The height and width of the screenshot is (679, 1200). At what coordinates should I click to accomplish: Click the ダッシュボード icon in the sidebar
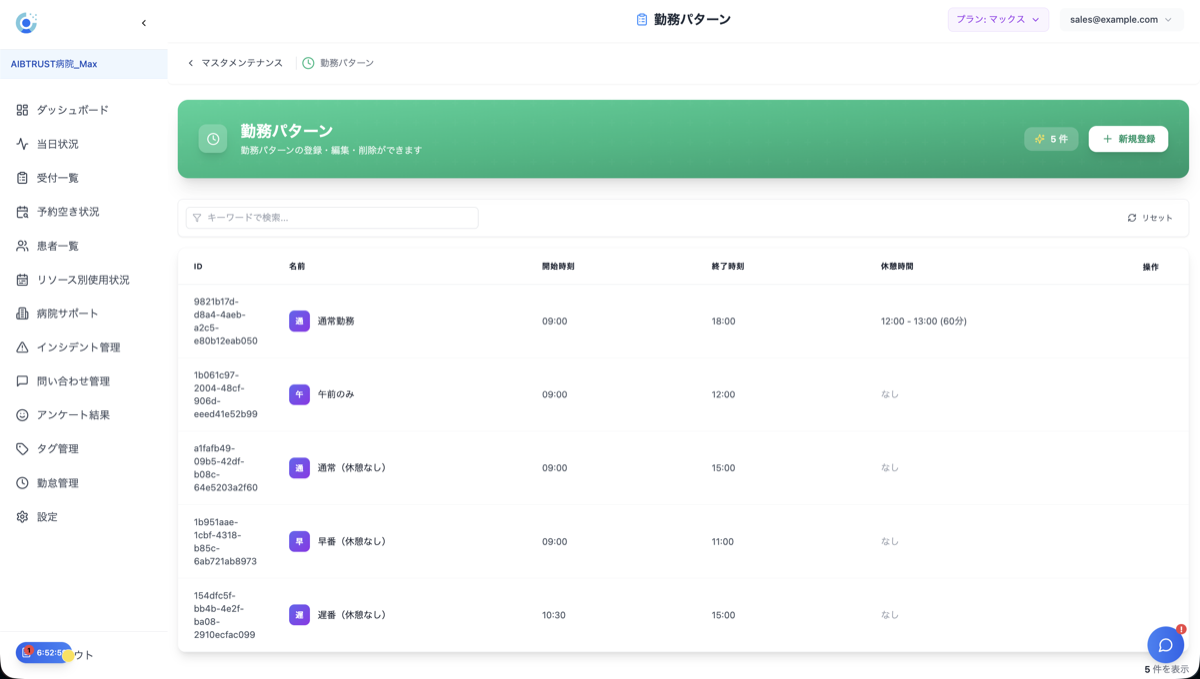click(20, 110)
